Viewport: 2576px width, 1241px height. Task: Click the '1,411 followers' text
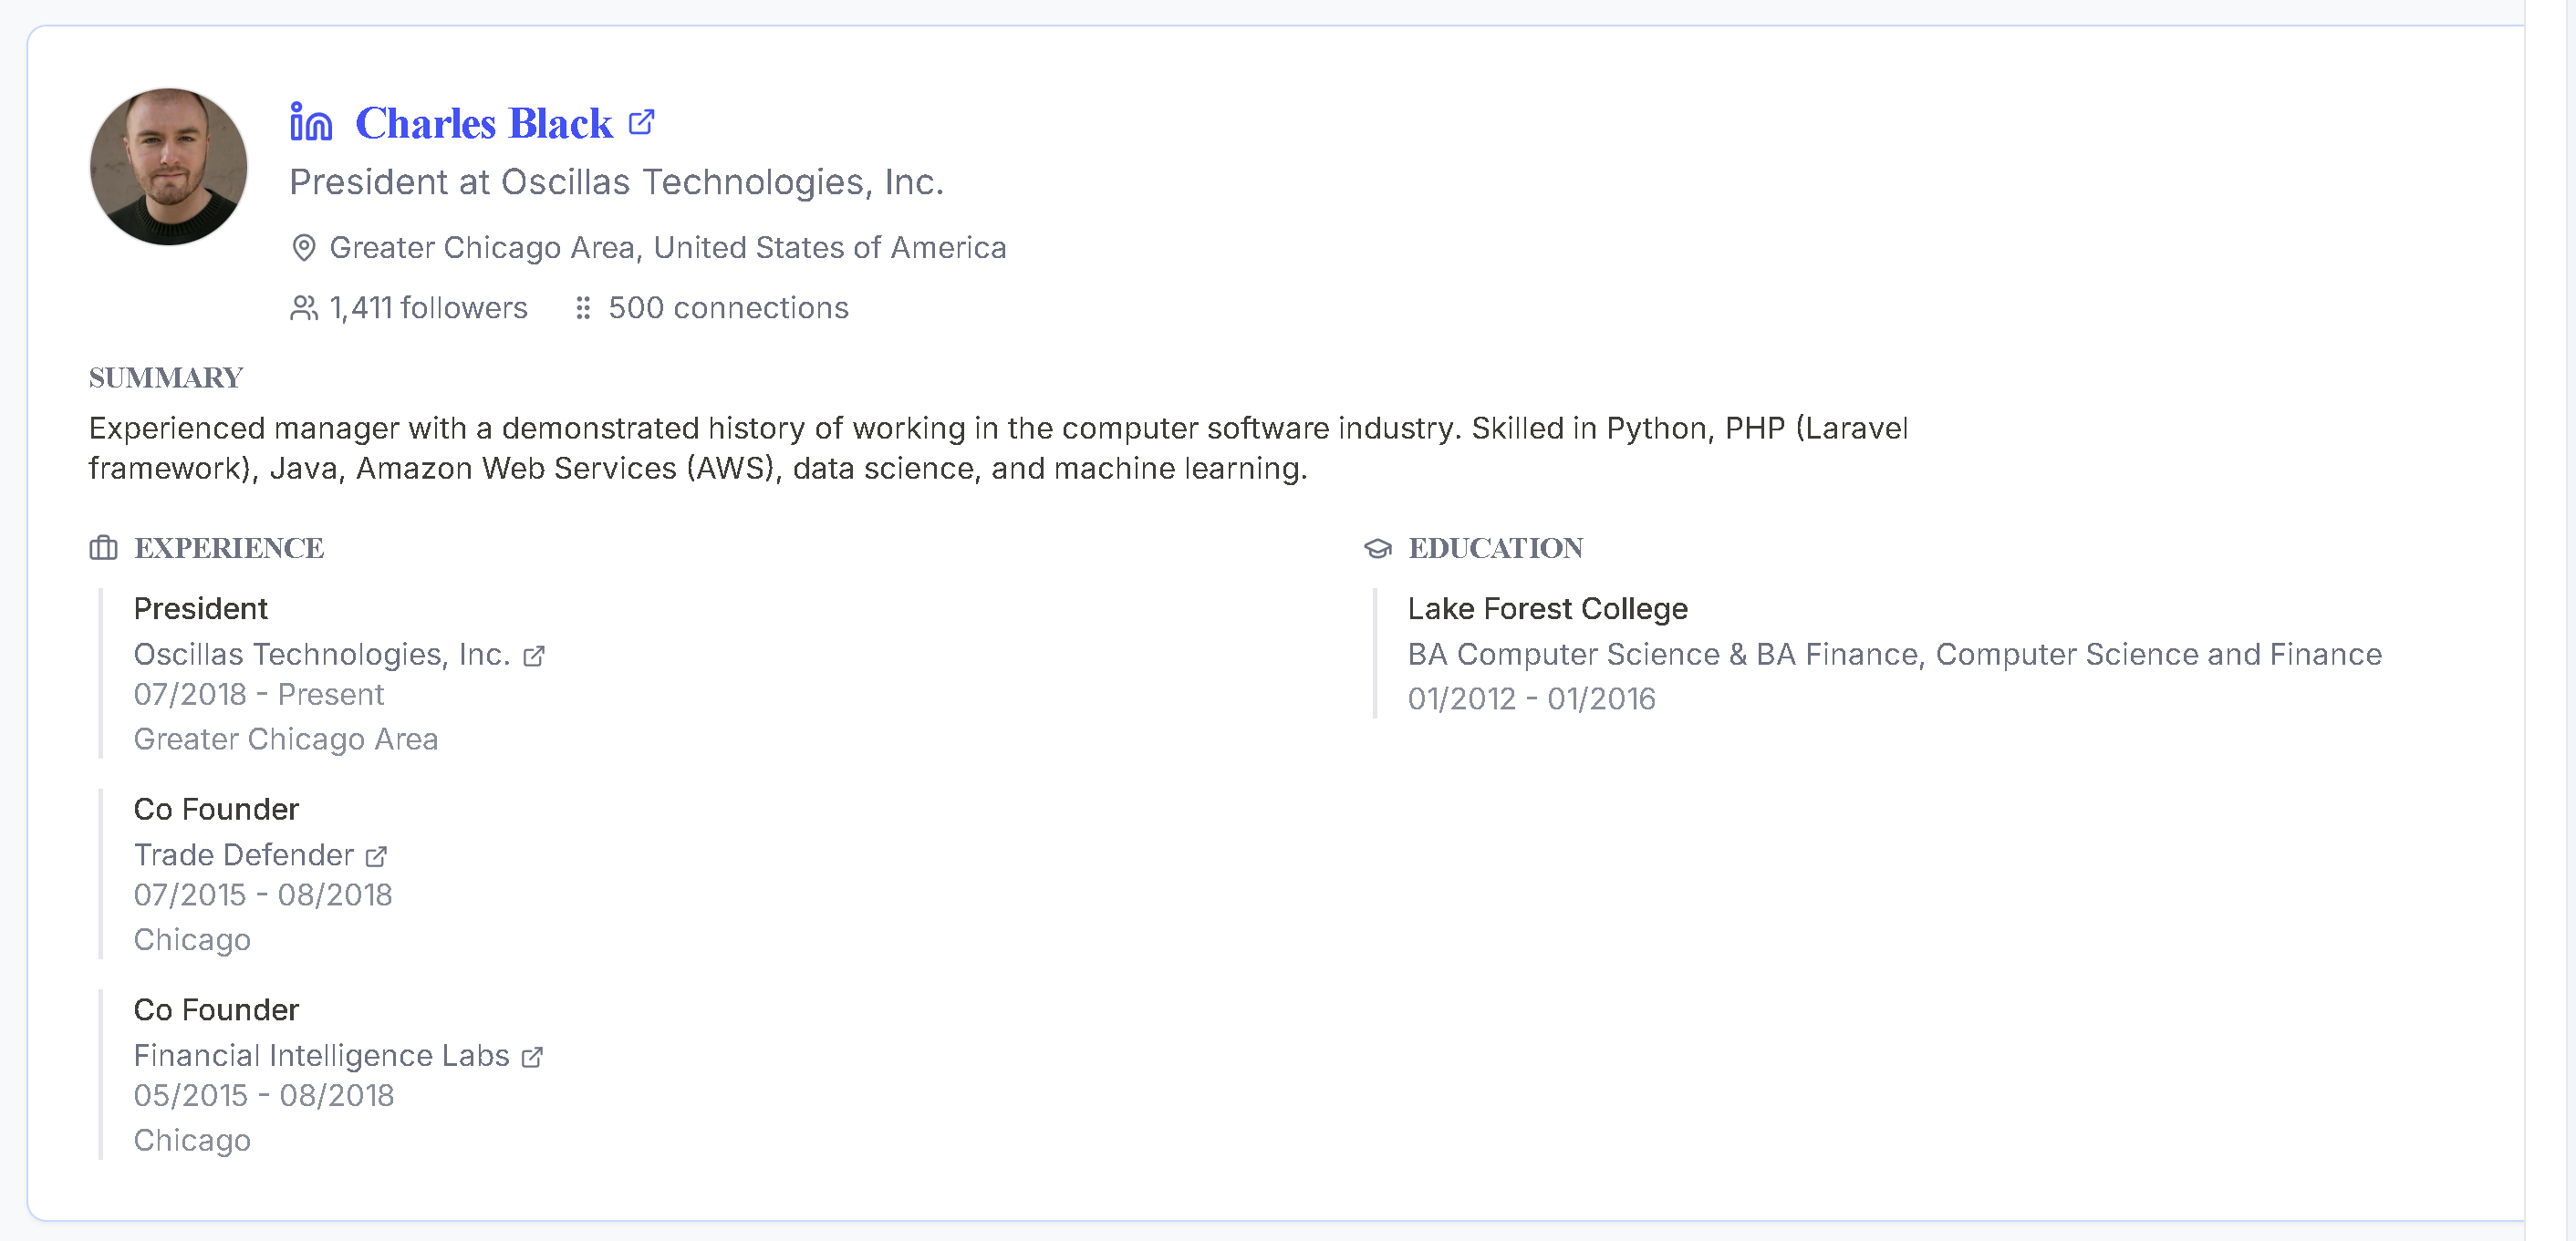pyautogui.click(x=429, y=308)
